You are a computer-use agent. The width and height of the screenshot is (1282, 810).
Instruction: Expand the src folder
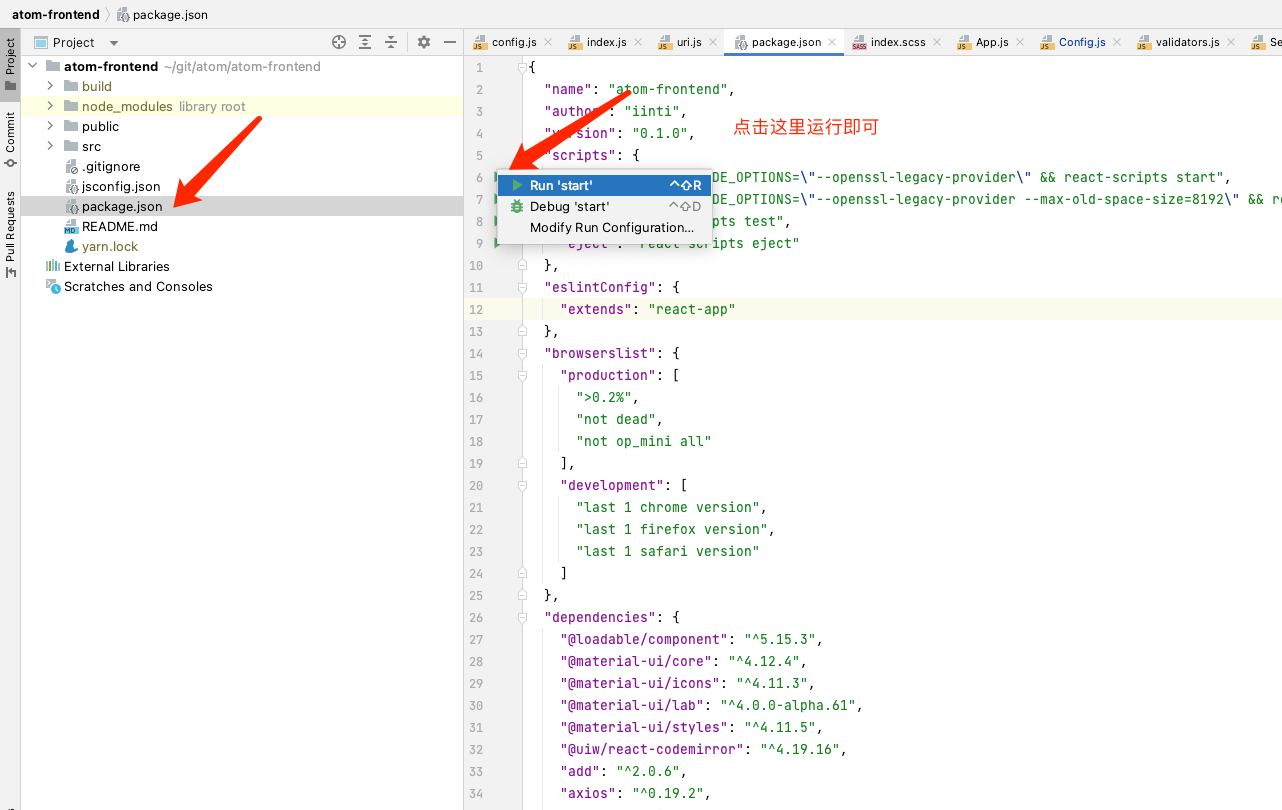tap(50, 146)
